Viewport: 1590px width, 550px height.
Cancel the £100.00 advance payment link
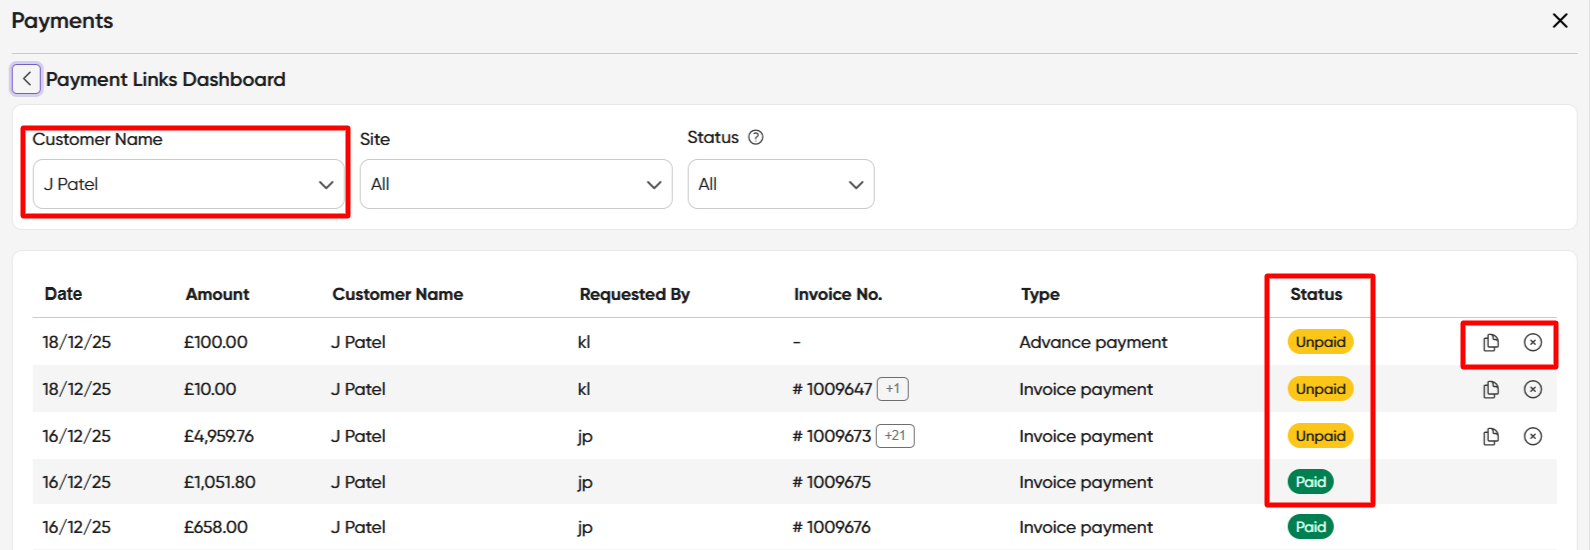(x=1533, y=343)
